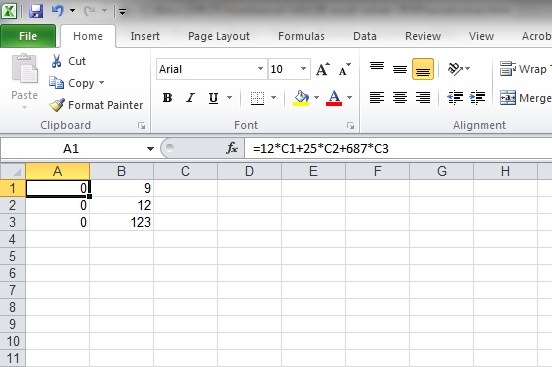Expand the Underline style arrow
552x367 pixels.
[230, 98]
